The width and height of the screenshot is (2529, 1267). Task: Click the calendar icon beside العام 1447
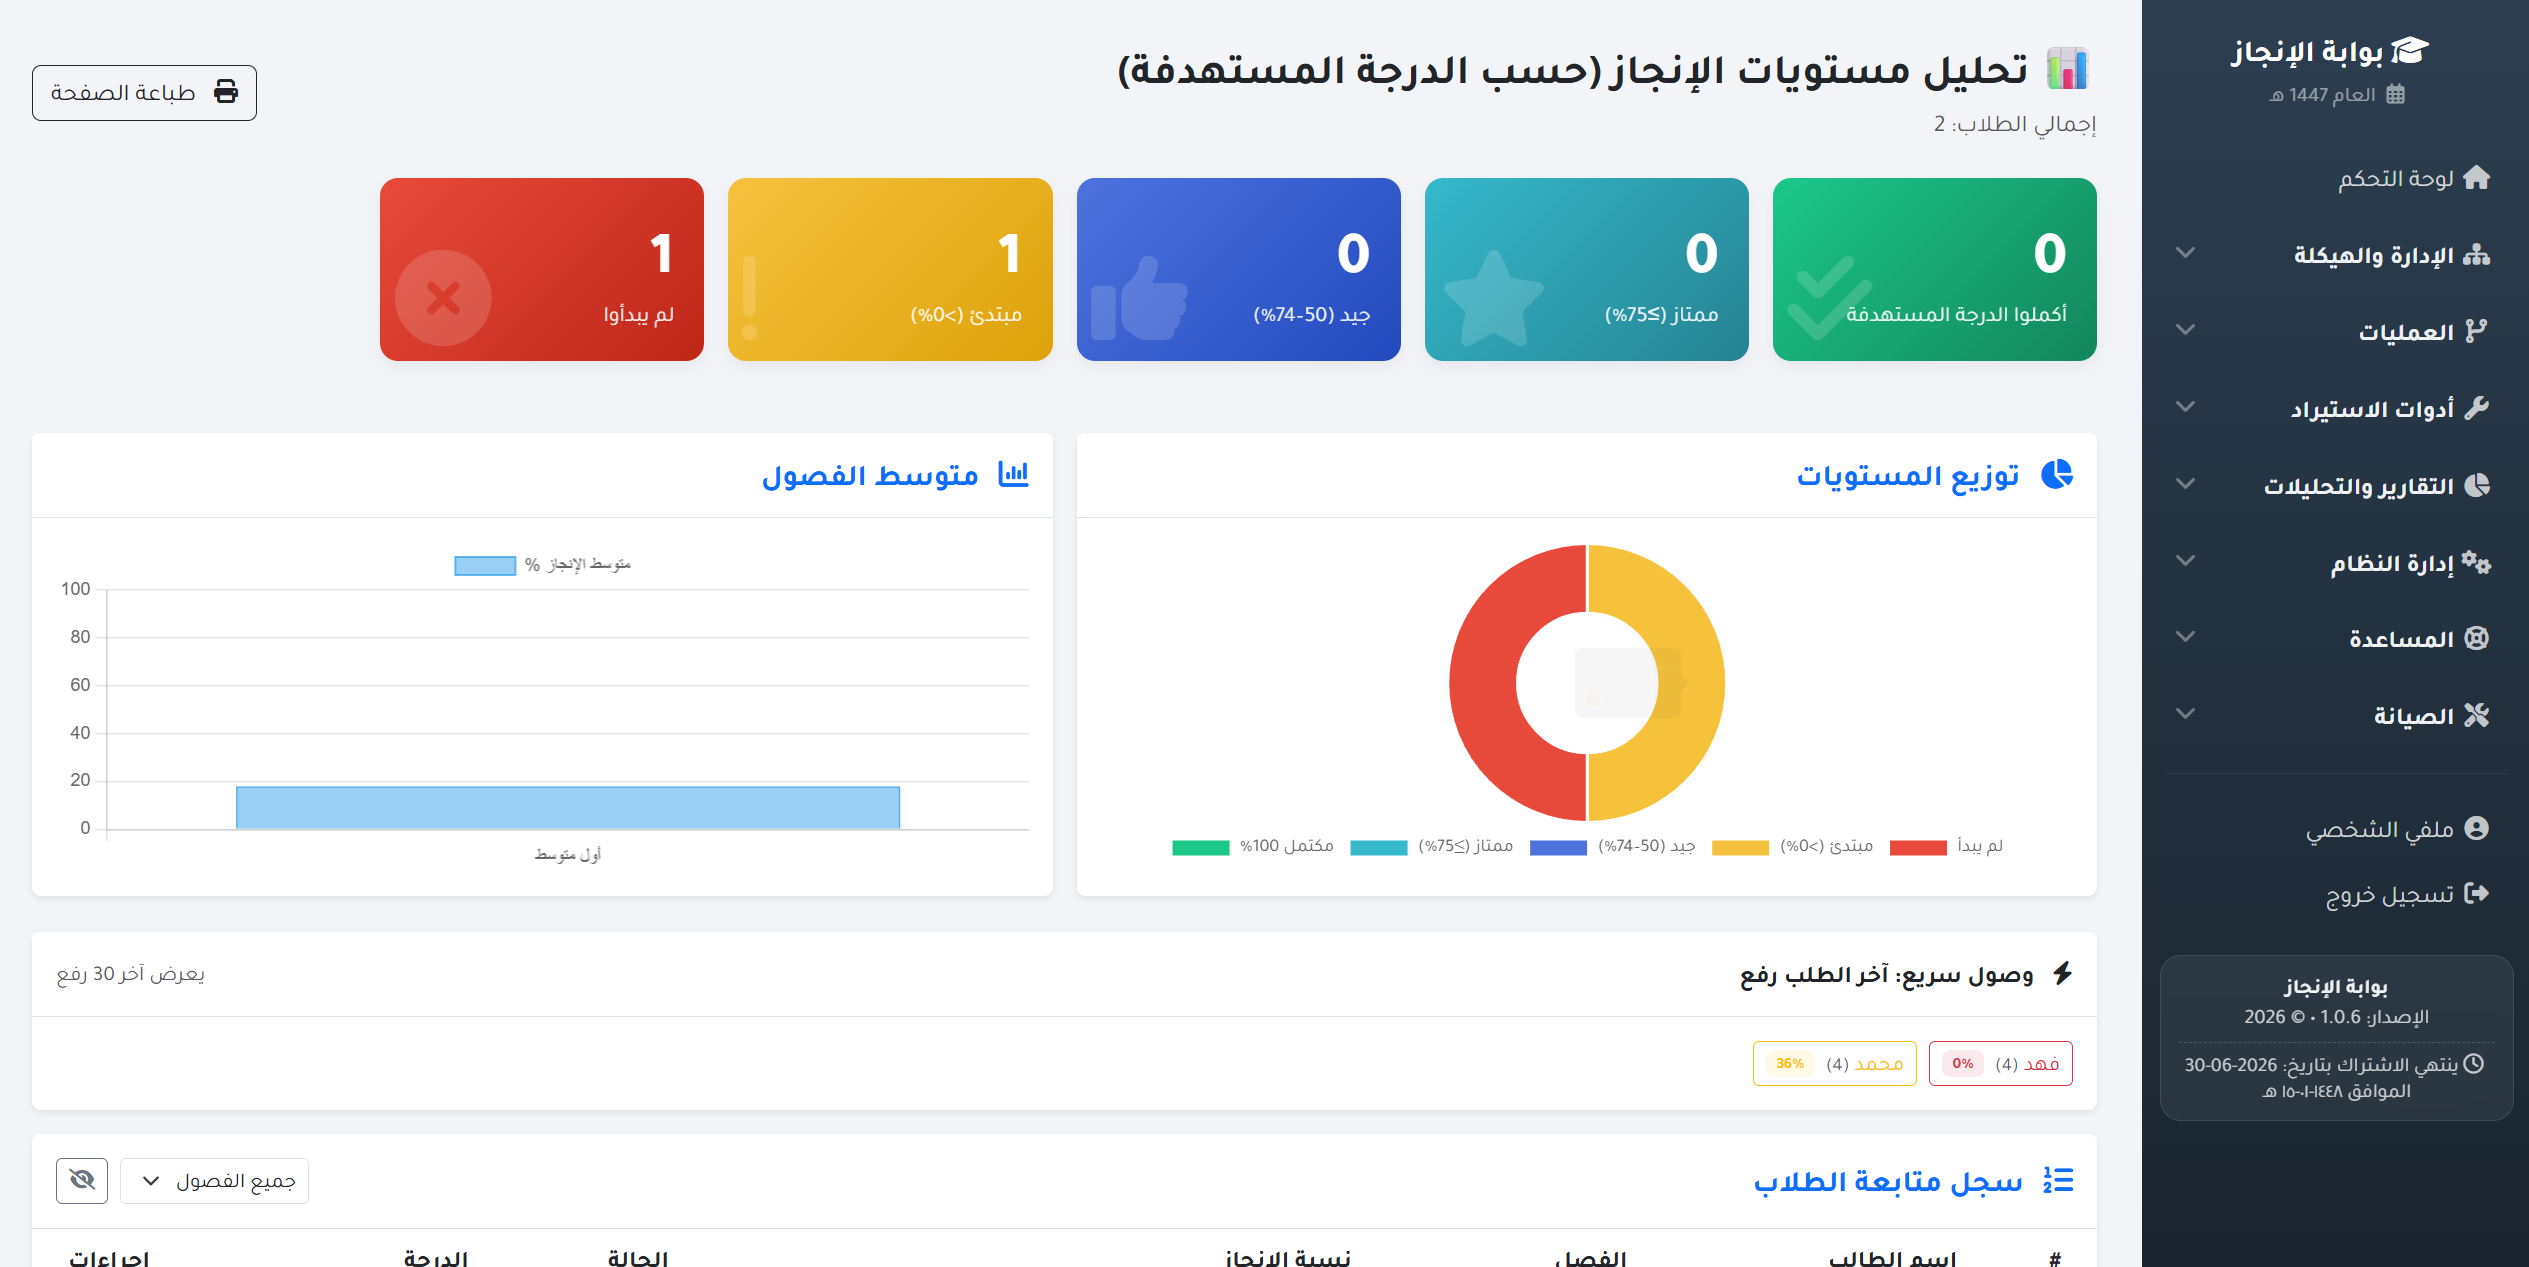[x=2395, y=94]
